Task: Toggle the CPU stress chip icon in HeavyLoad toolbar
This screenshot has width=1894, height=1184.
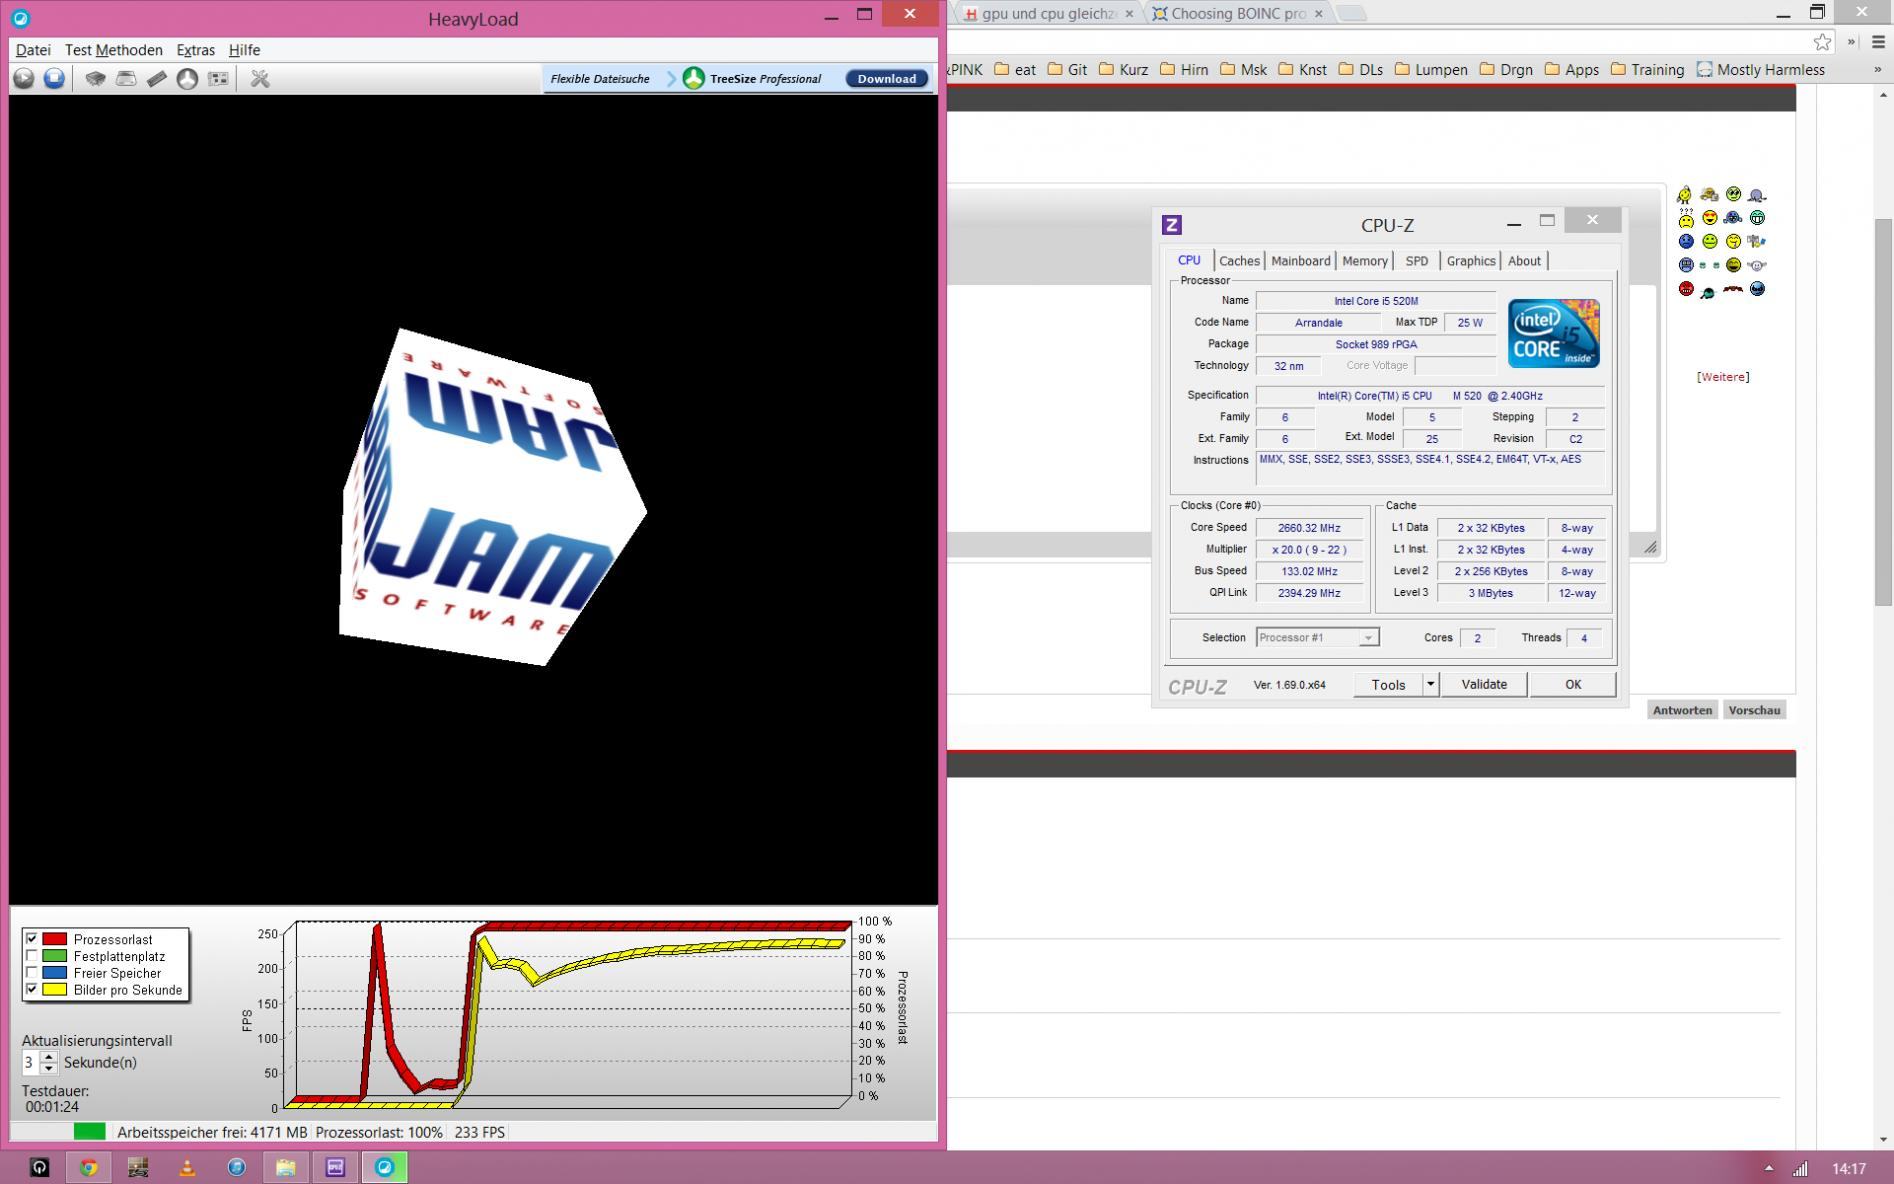Action: [x=95, y=78]
